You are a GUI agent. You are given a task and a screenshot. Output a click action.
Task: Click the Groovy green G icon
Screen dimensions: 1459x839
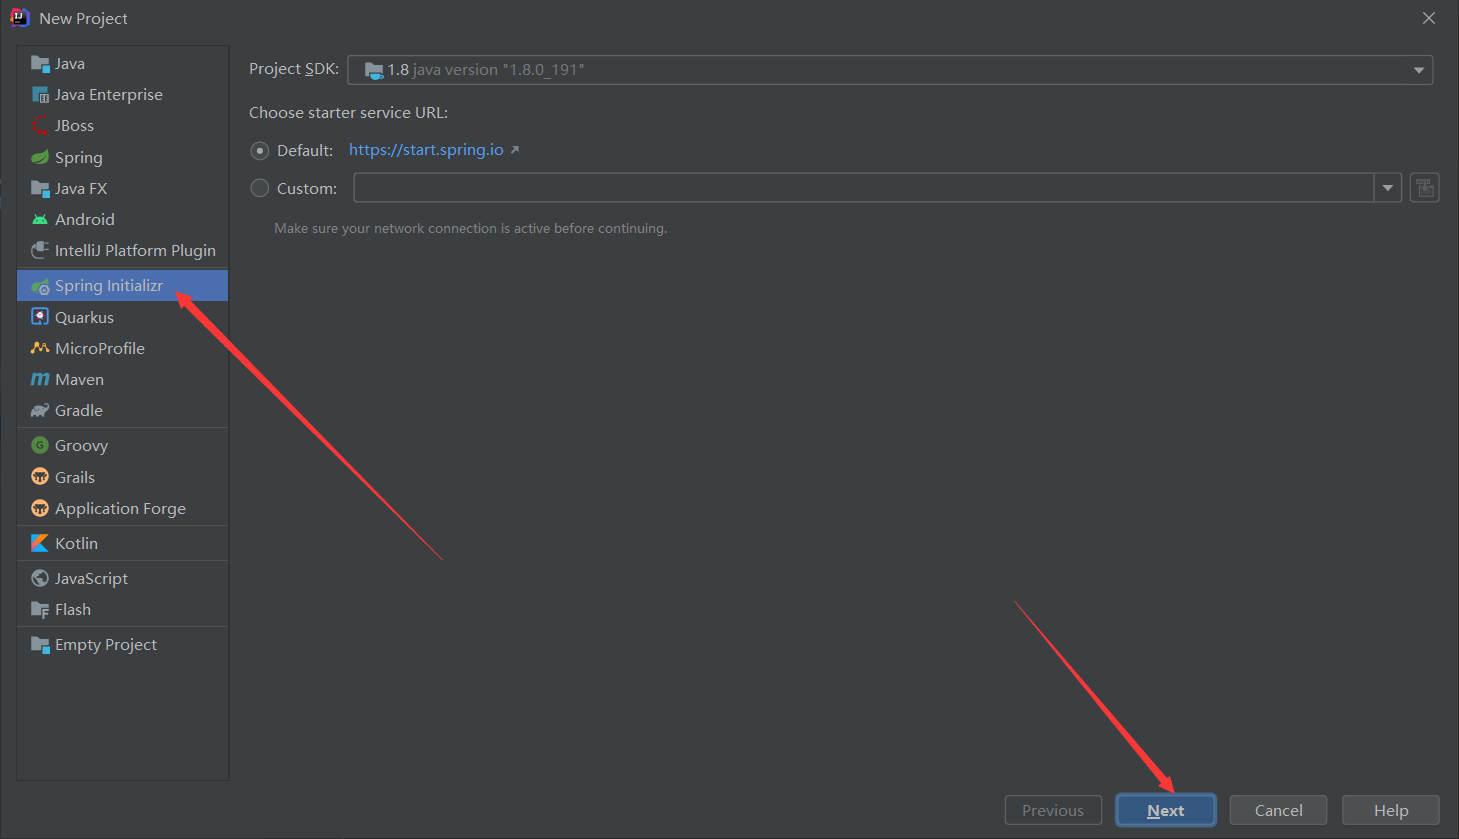40,445
